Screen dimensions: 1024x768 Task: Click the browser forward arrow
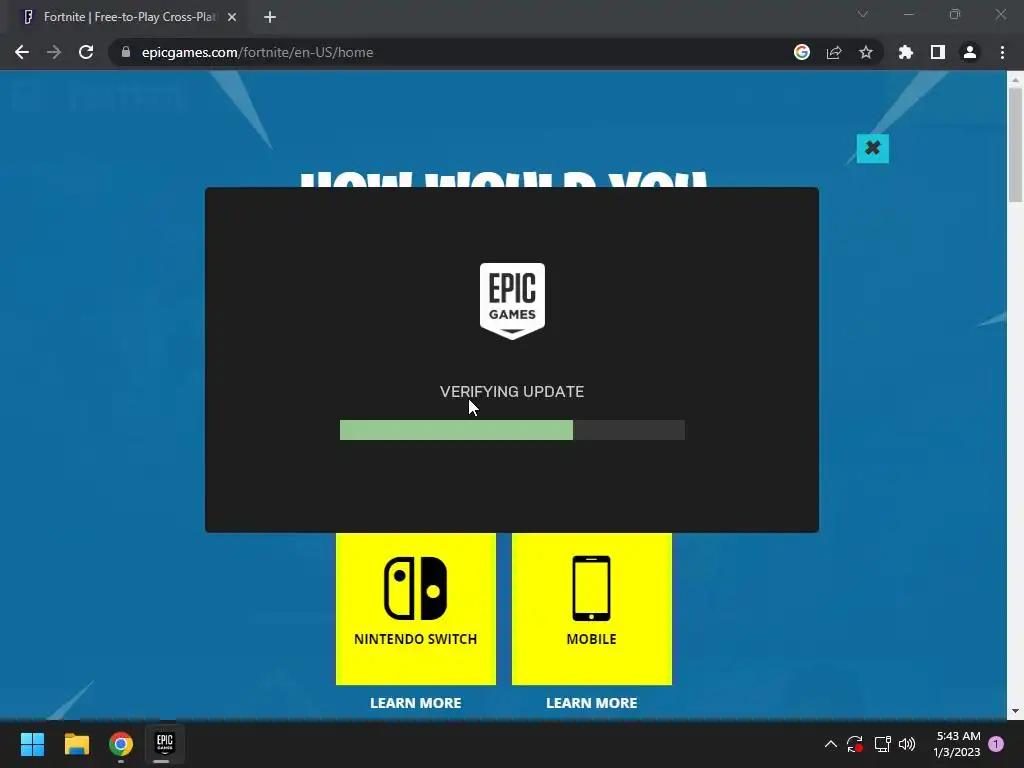[x=54, y=52]
